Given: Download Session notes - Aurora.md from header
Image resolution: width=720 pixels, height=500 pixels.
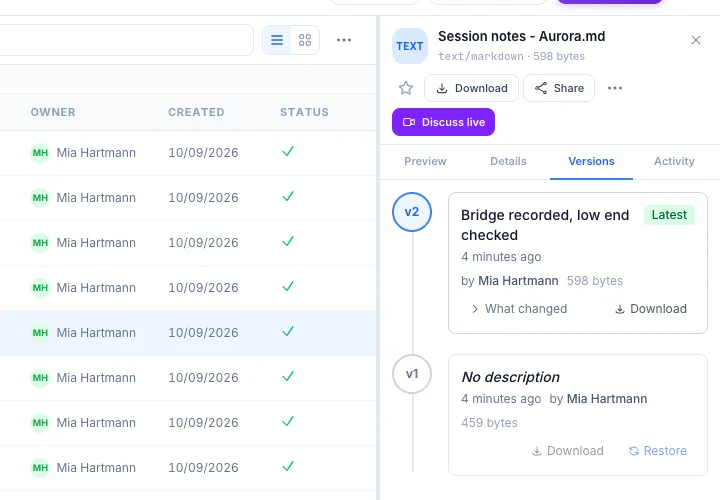Looking at the screenshot, I should (x=471, y=88).
